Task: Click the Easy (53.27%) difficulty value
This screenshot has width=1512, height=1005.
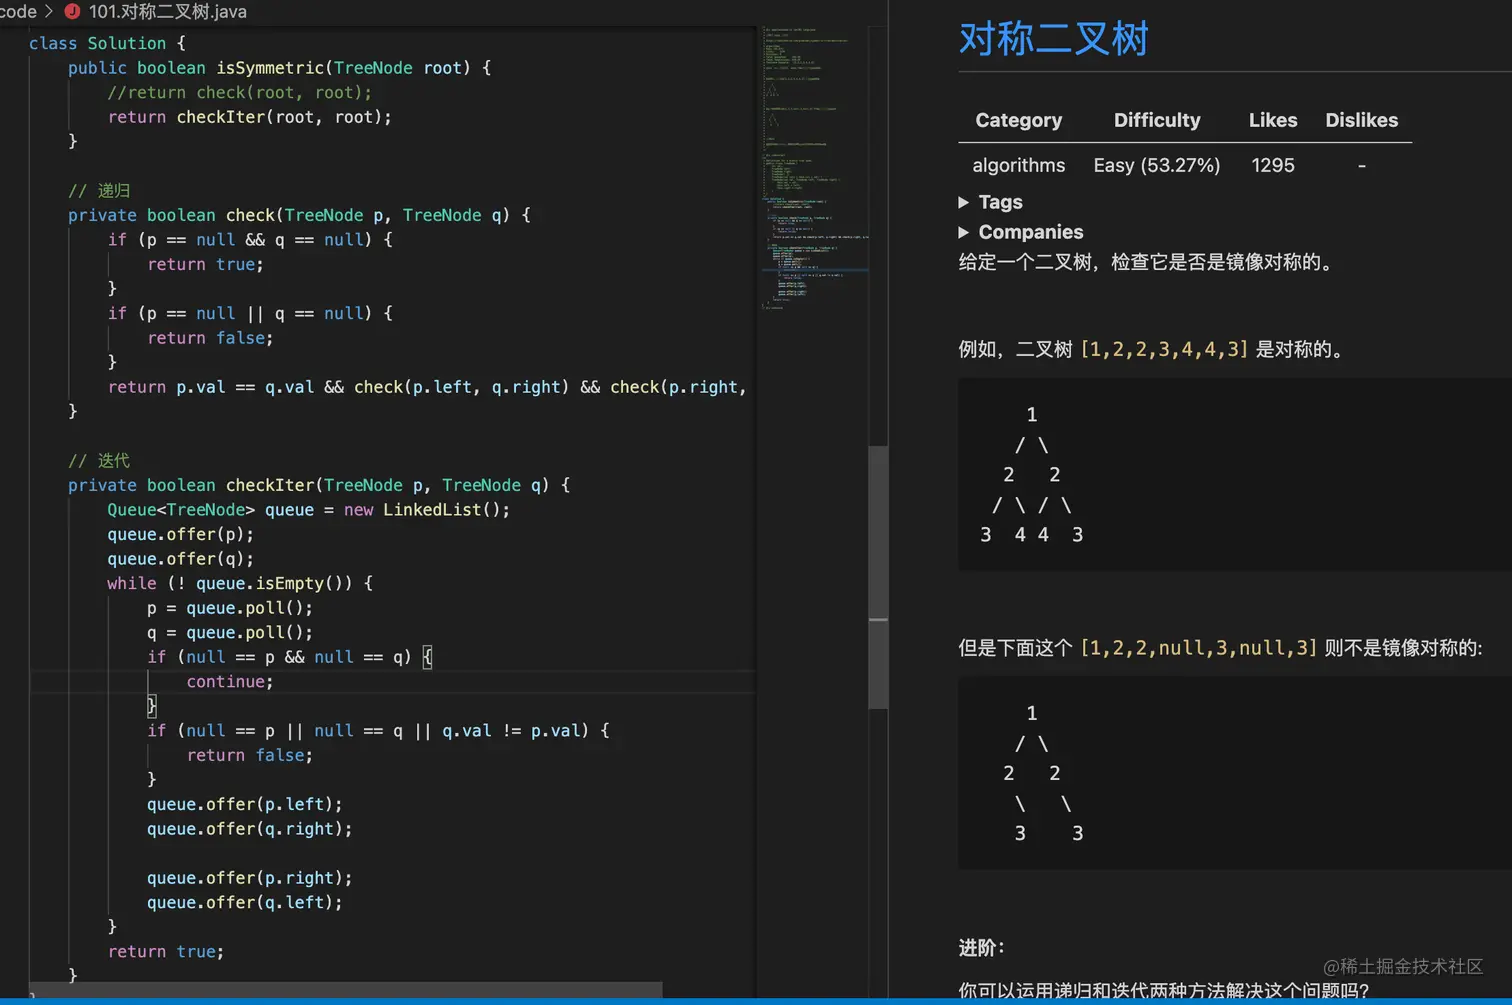Action: pyautogui.click(x=1157, y=165)
